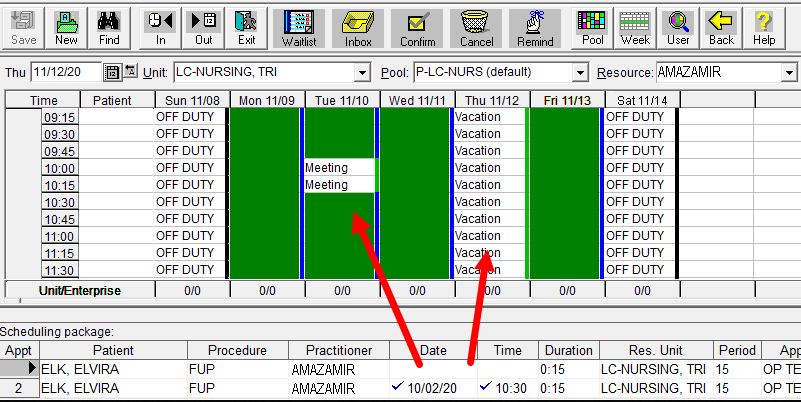
Task: Select the Sun 11/08 column header
Action: point(192,100)
